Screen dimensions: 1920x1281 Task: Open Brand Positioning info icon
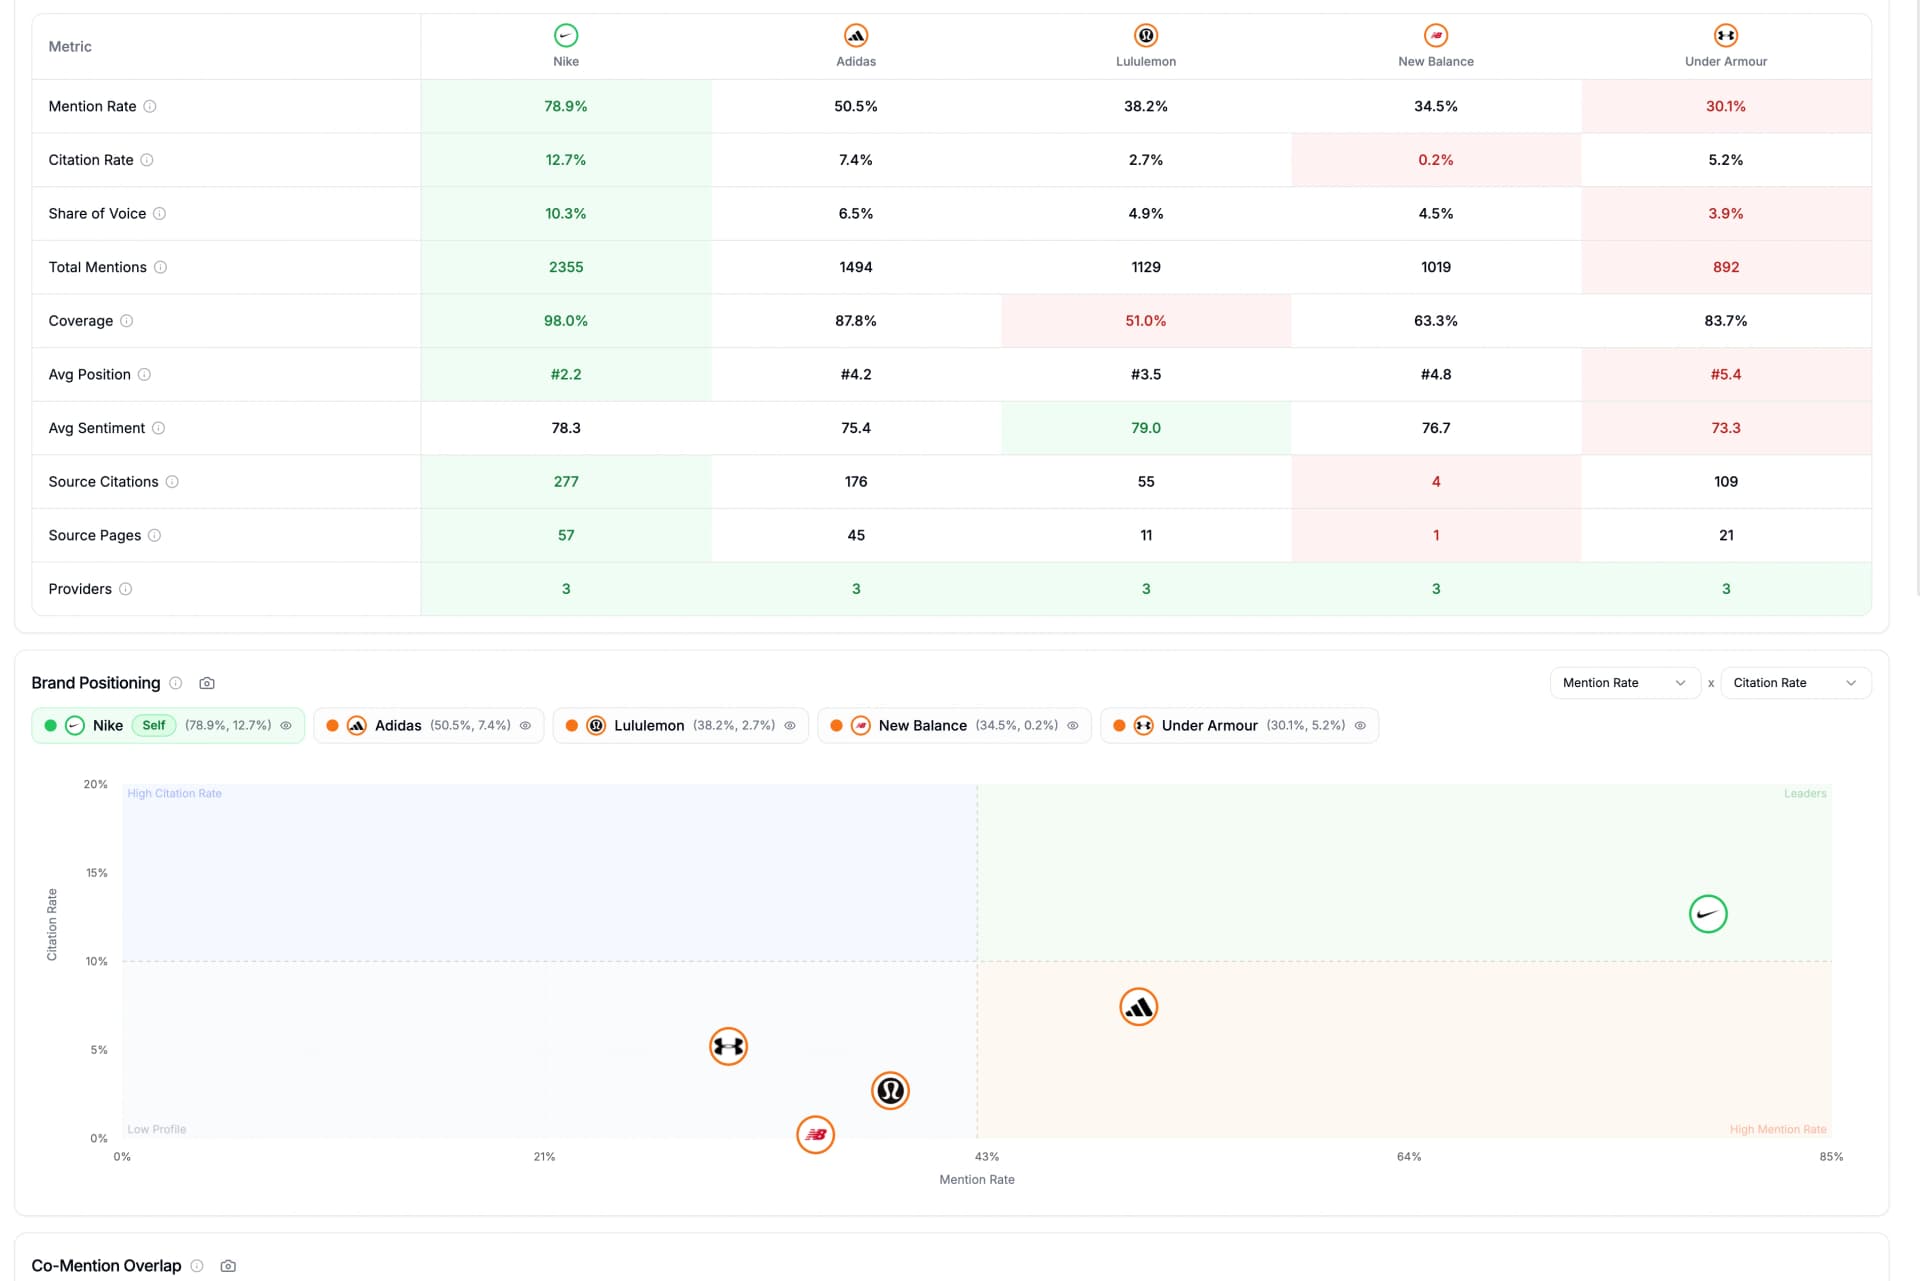[176, 683]
